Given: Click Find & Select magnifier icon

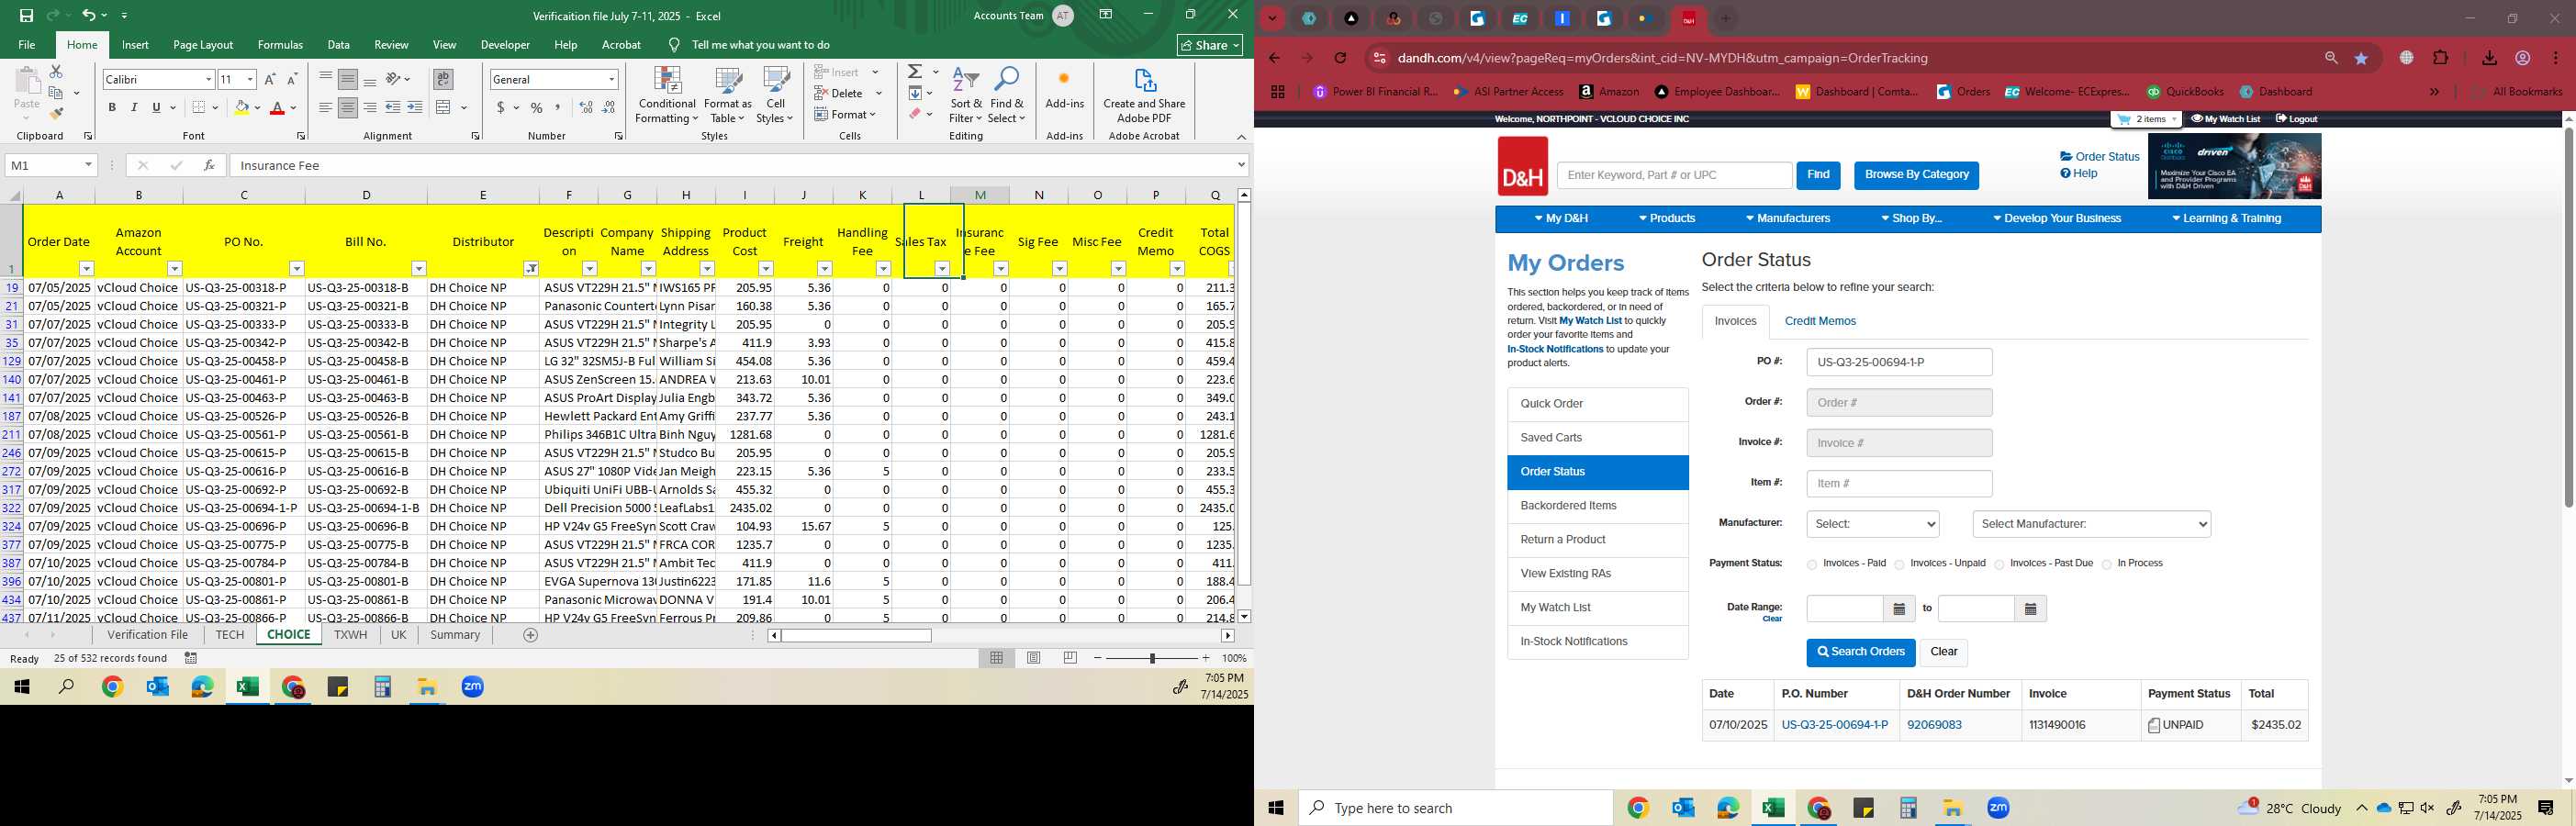Looking at the screenshot, I should pos(1007,96).
